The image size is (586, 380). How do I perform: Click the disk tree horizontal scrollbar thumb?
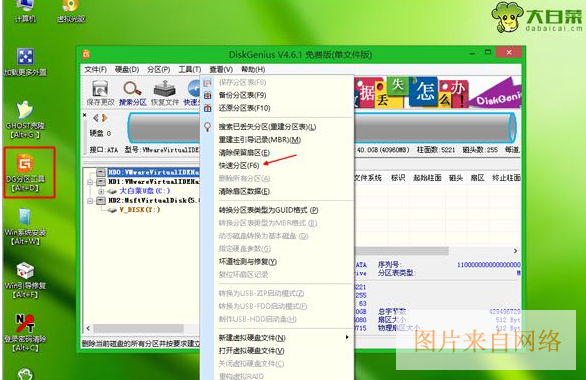[x=138, y=328]
